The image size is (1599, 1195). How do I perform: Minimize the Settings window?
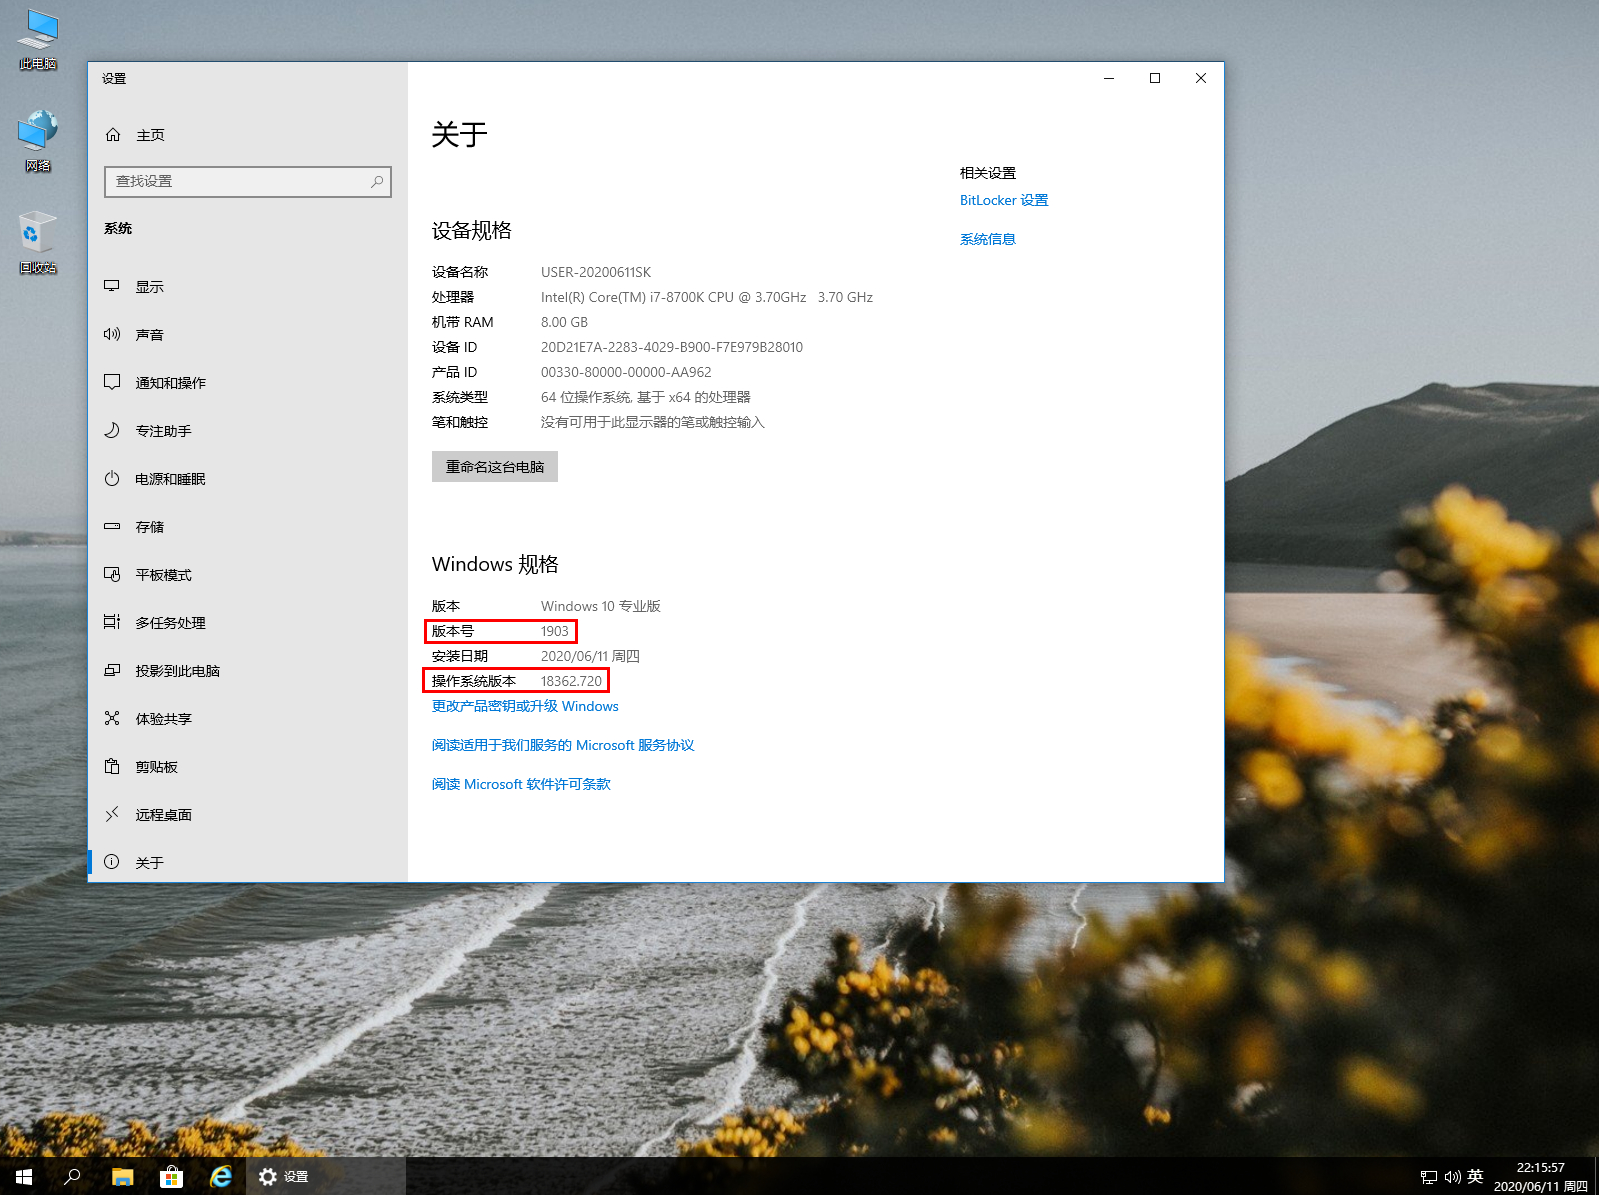(x=1109, y=78)
